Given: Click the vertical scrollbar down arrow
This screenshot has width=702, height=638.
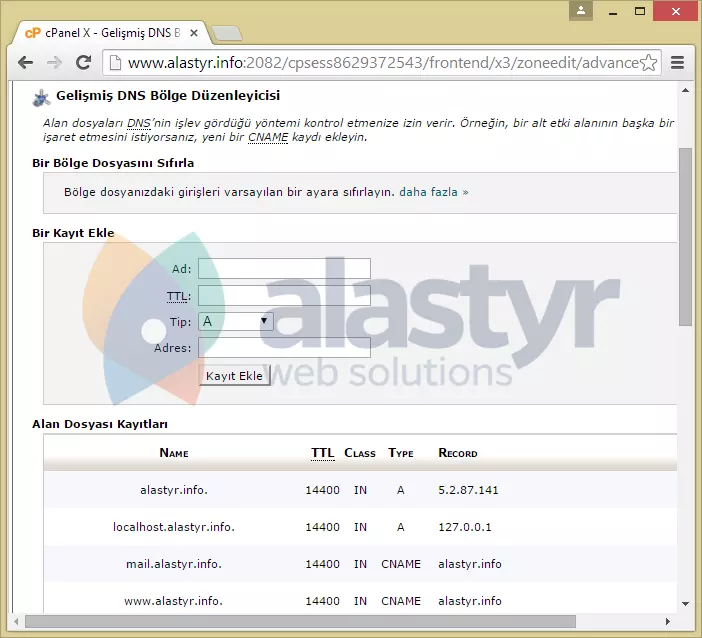Looking at the screenshot, I should [685, 604].
